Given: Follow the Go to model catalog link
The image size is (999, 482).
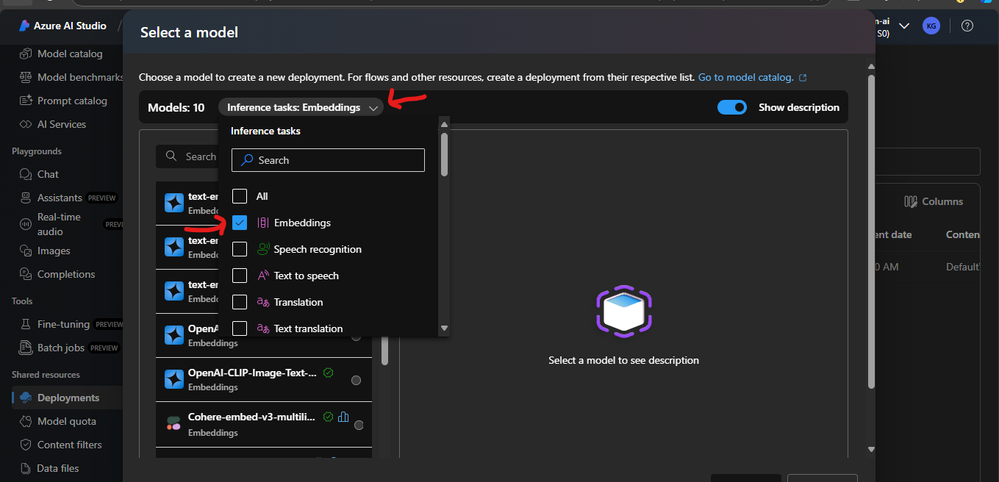Looking at the screenshot, I should tap(752, 78).
